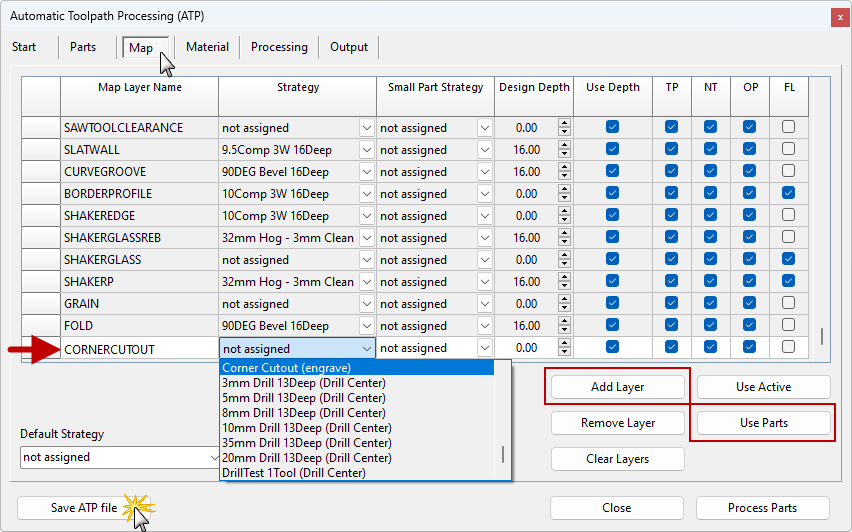Switch to the Material tab
Image resolution: width=852 pixels, height=532 pixels.
[x=207, y=47]
